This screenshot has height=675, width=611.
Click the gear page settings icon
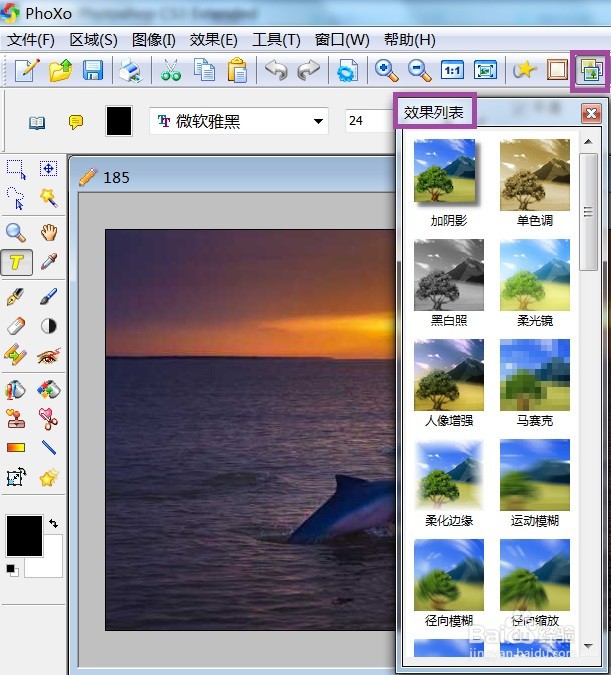347,70
